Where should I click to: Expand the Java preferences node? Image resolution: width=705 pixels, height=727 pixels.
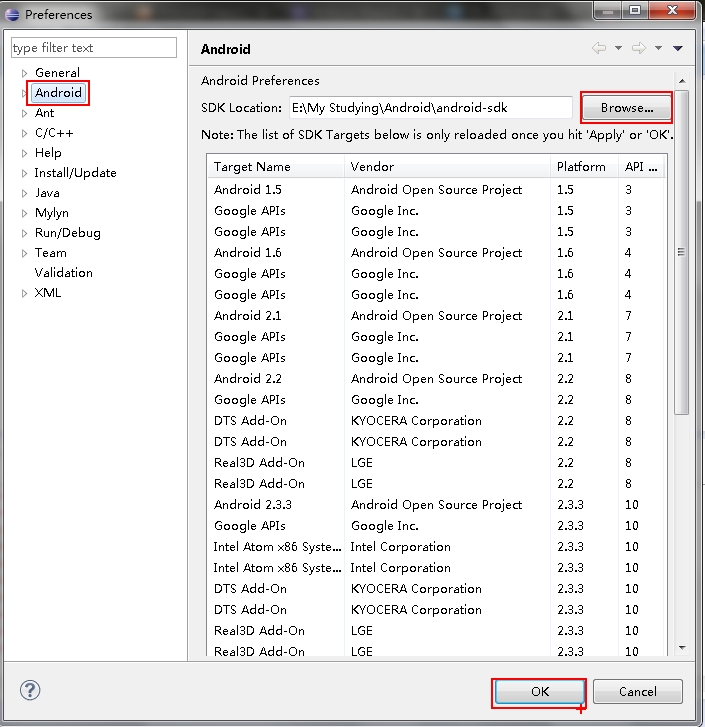point(25,193)
